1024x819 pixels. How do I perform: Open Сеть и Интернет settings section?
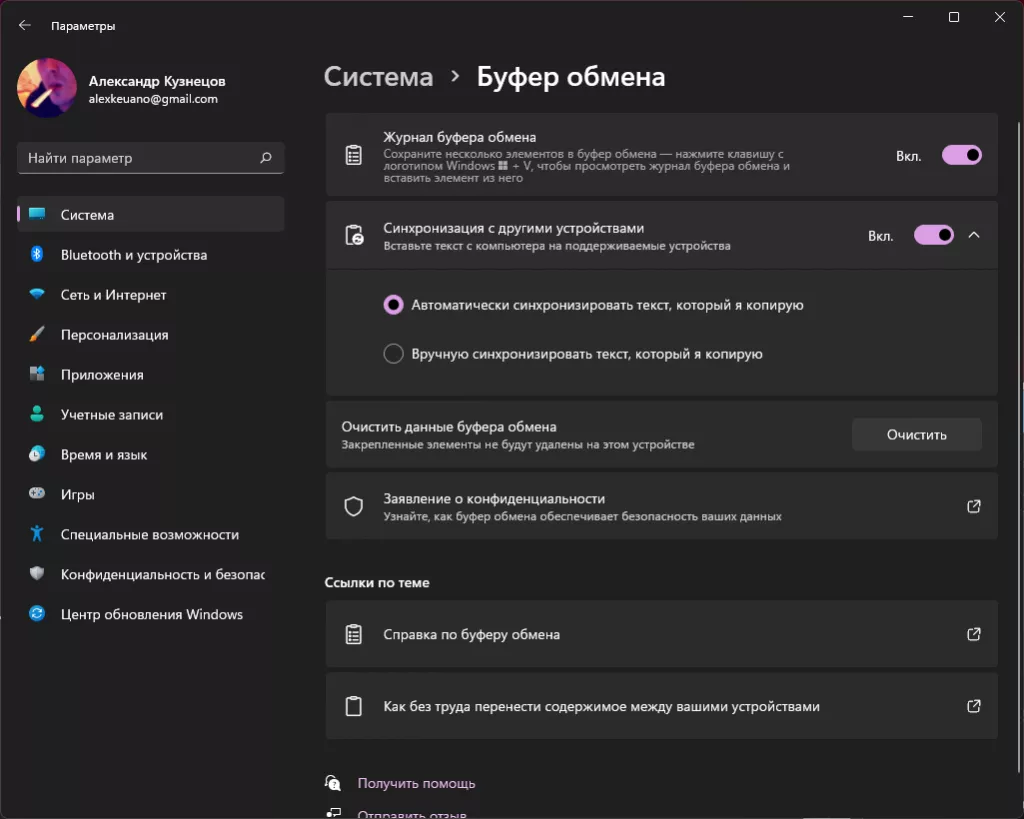(113, 295)
